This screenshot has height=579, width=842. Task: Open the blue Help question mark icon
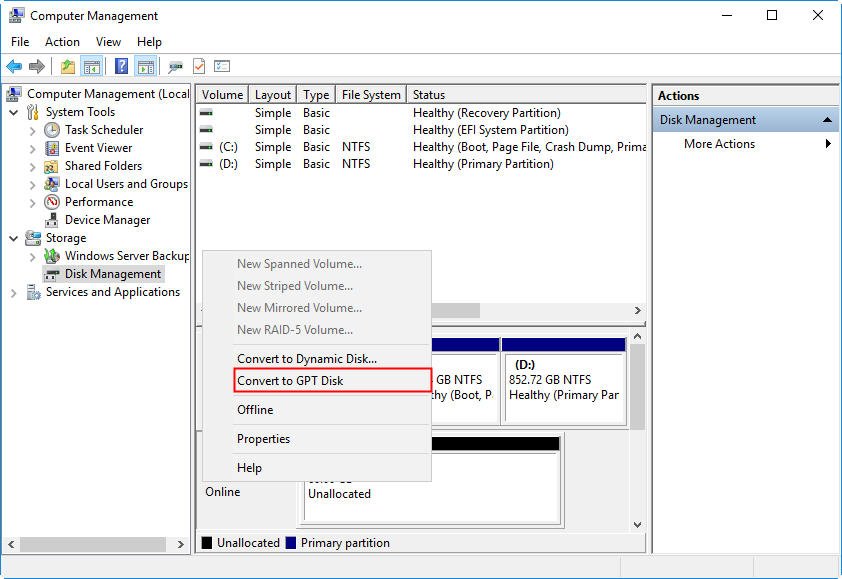(122, 66)
